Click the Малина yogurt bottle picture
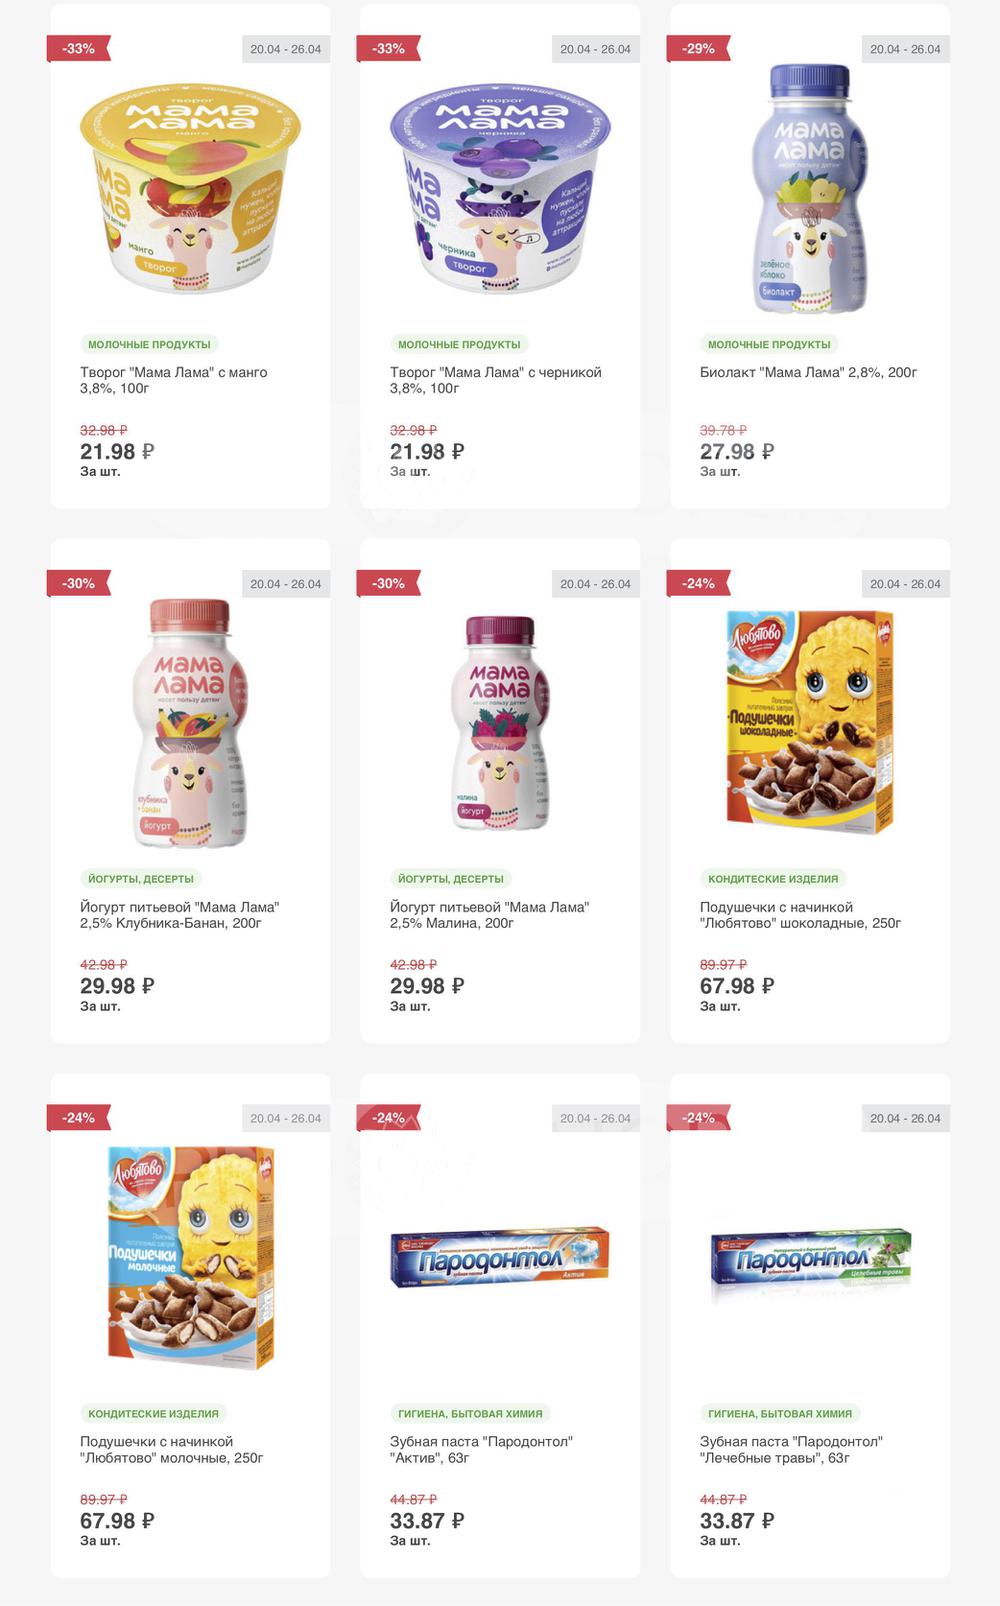 [500, 722]
